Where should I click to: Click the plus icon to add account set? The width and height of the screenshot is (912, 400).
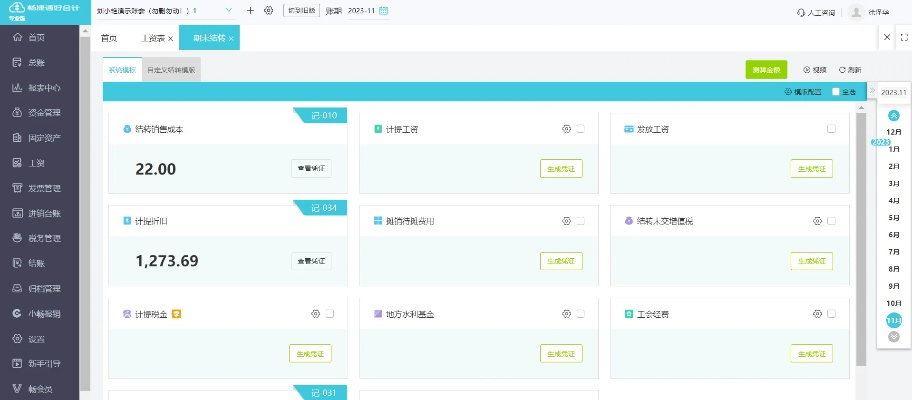(x=250, y=10)
